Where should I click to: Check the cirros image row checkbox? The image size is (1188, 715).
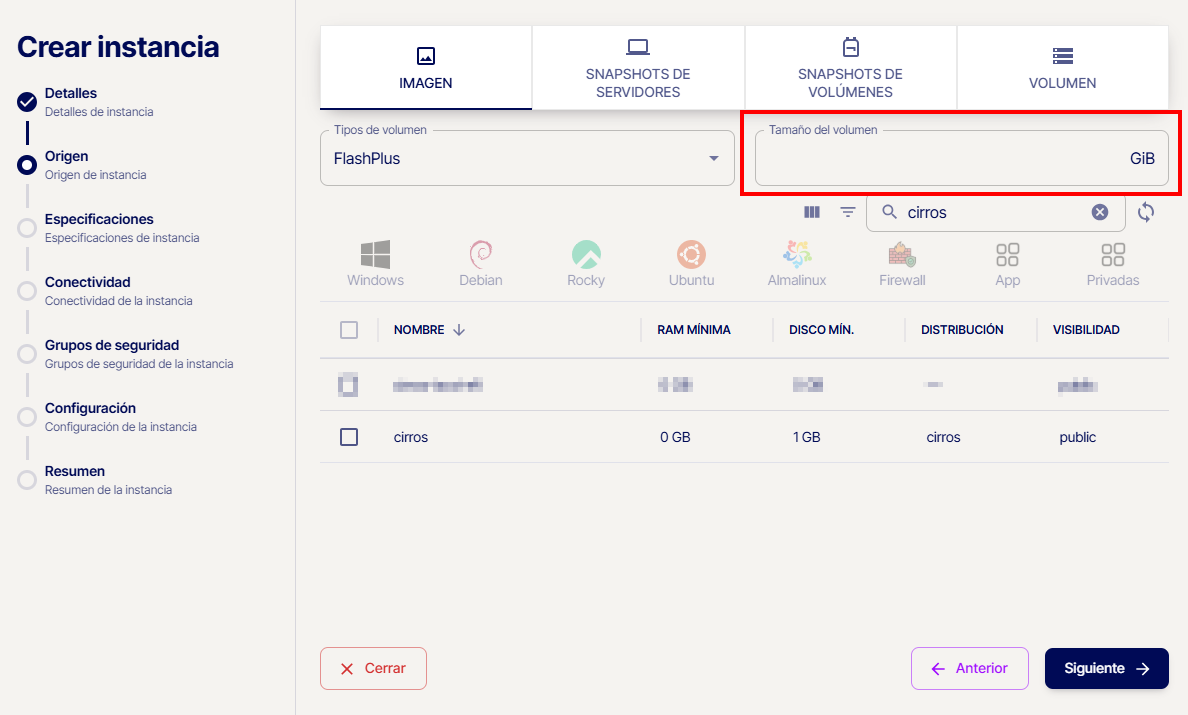pos(349,437)
